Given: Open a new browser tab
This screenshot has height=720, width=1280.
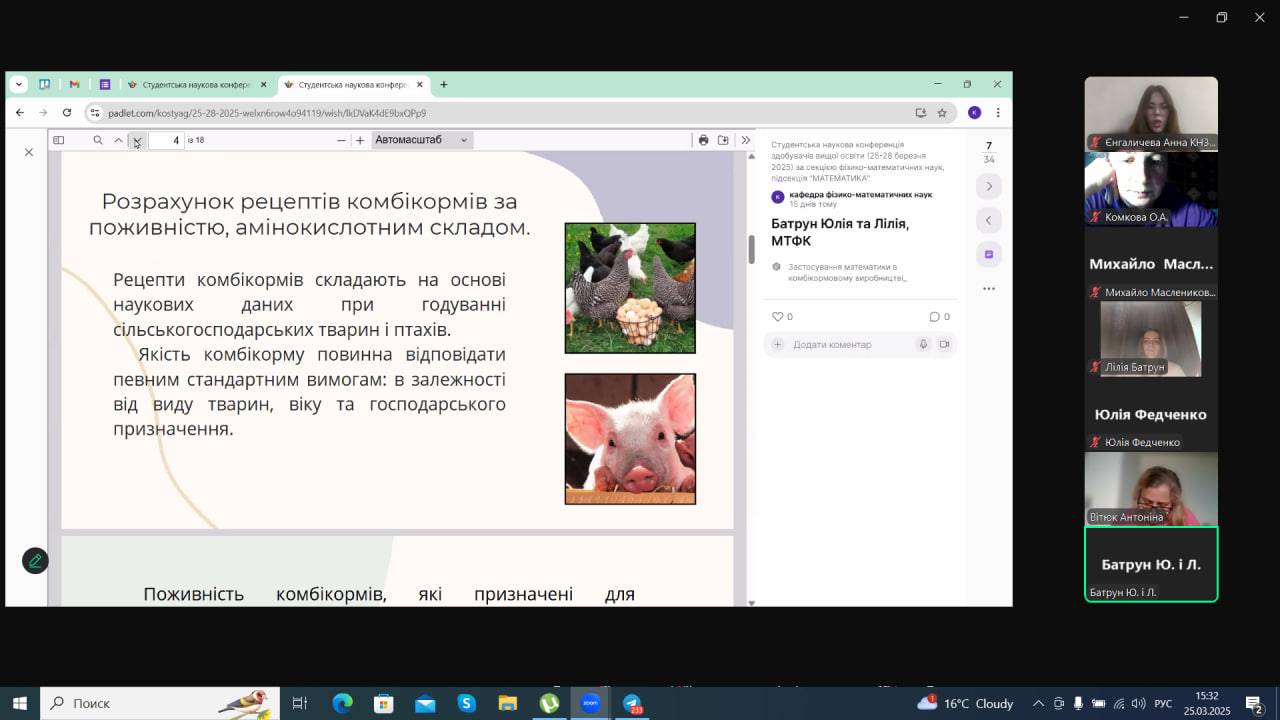Looking at the screenshot, I should 444,85.
